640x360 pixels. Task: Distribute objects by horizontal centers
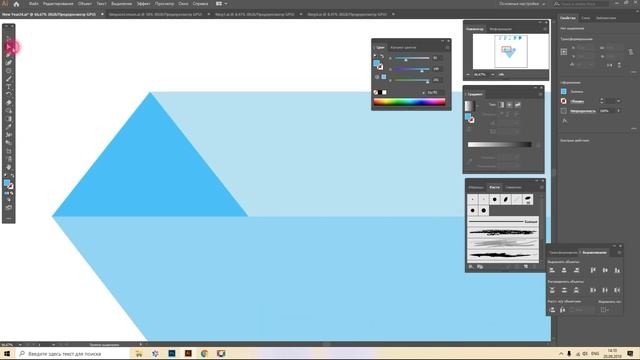pos(605,290)
